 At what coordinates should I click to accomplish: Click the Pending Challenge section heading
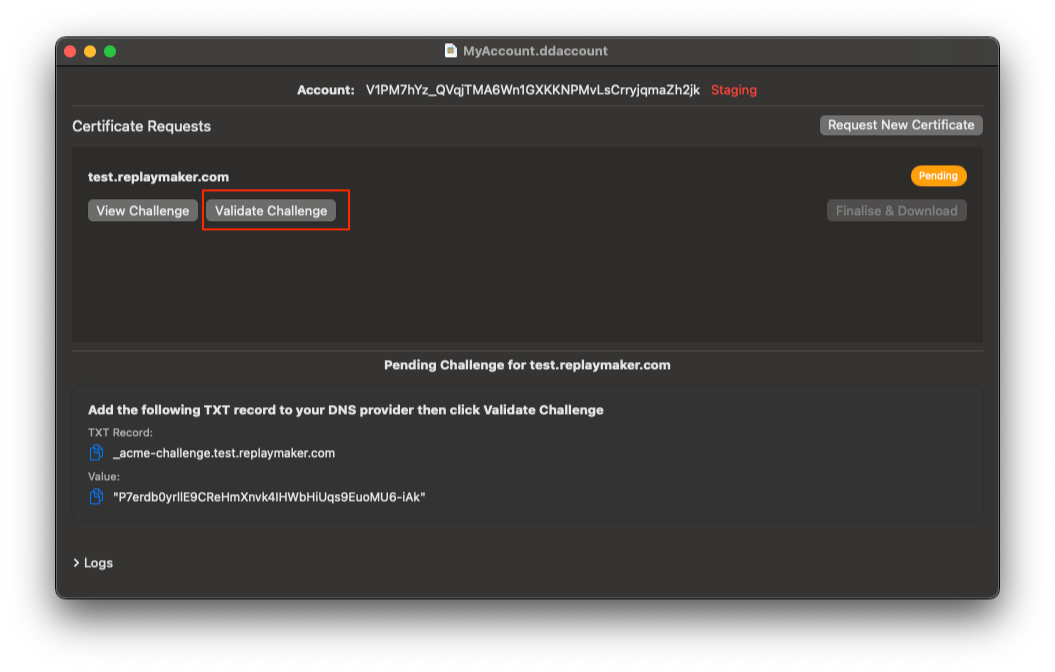tap(527, 366)
